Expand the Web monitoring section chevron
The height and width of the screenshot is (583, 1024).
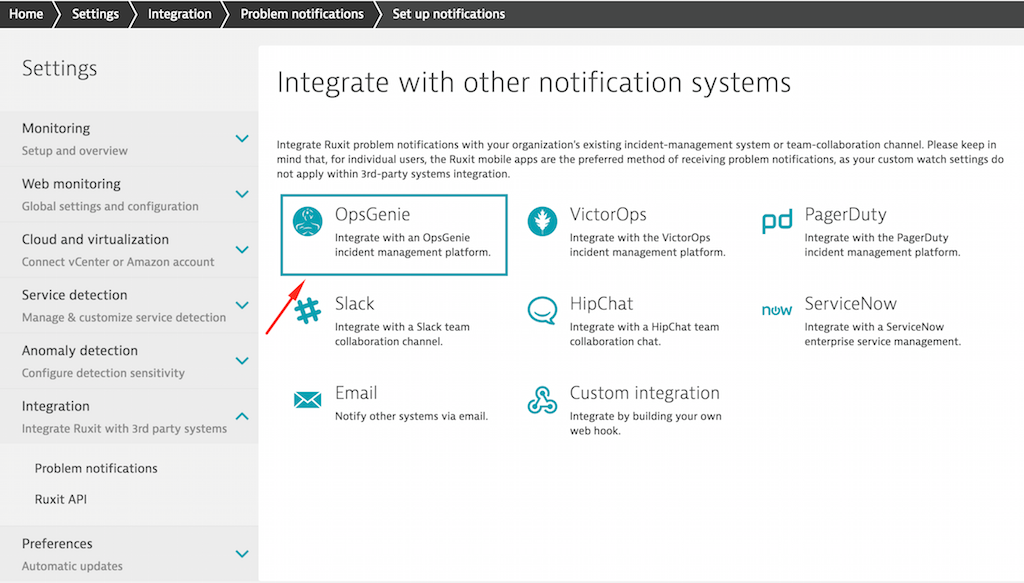pos(242,194)
